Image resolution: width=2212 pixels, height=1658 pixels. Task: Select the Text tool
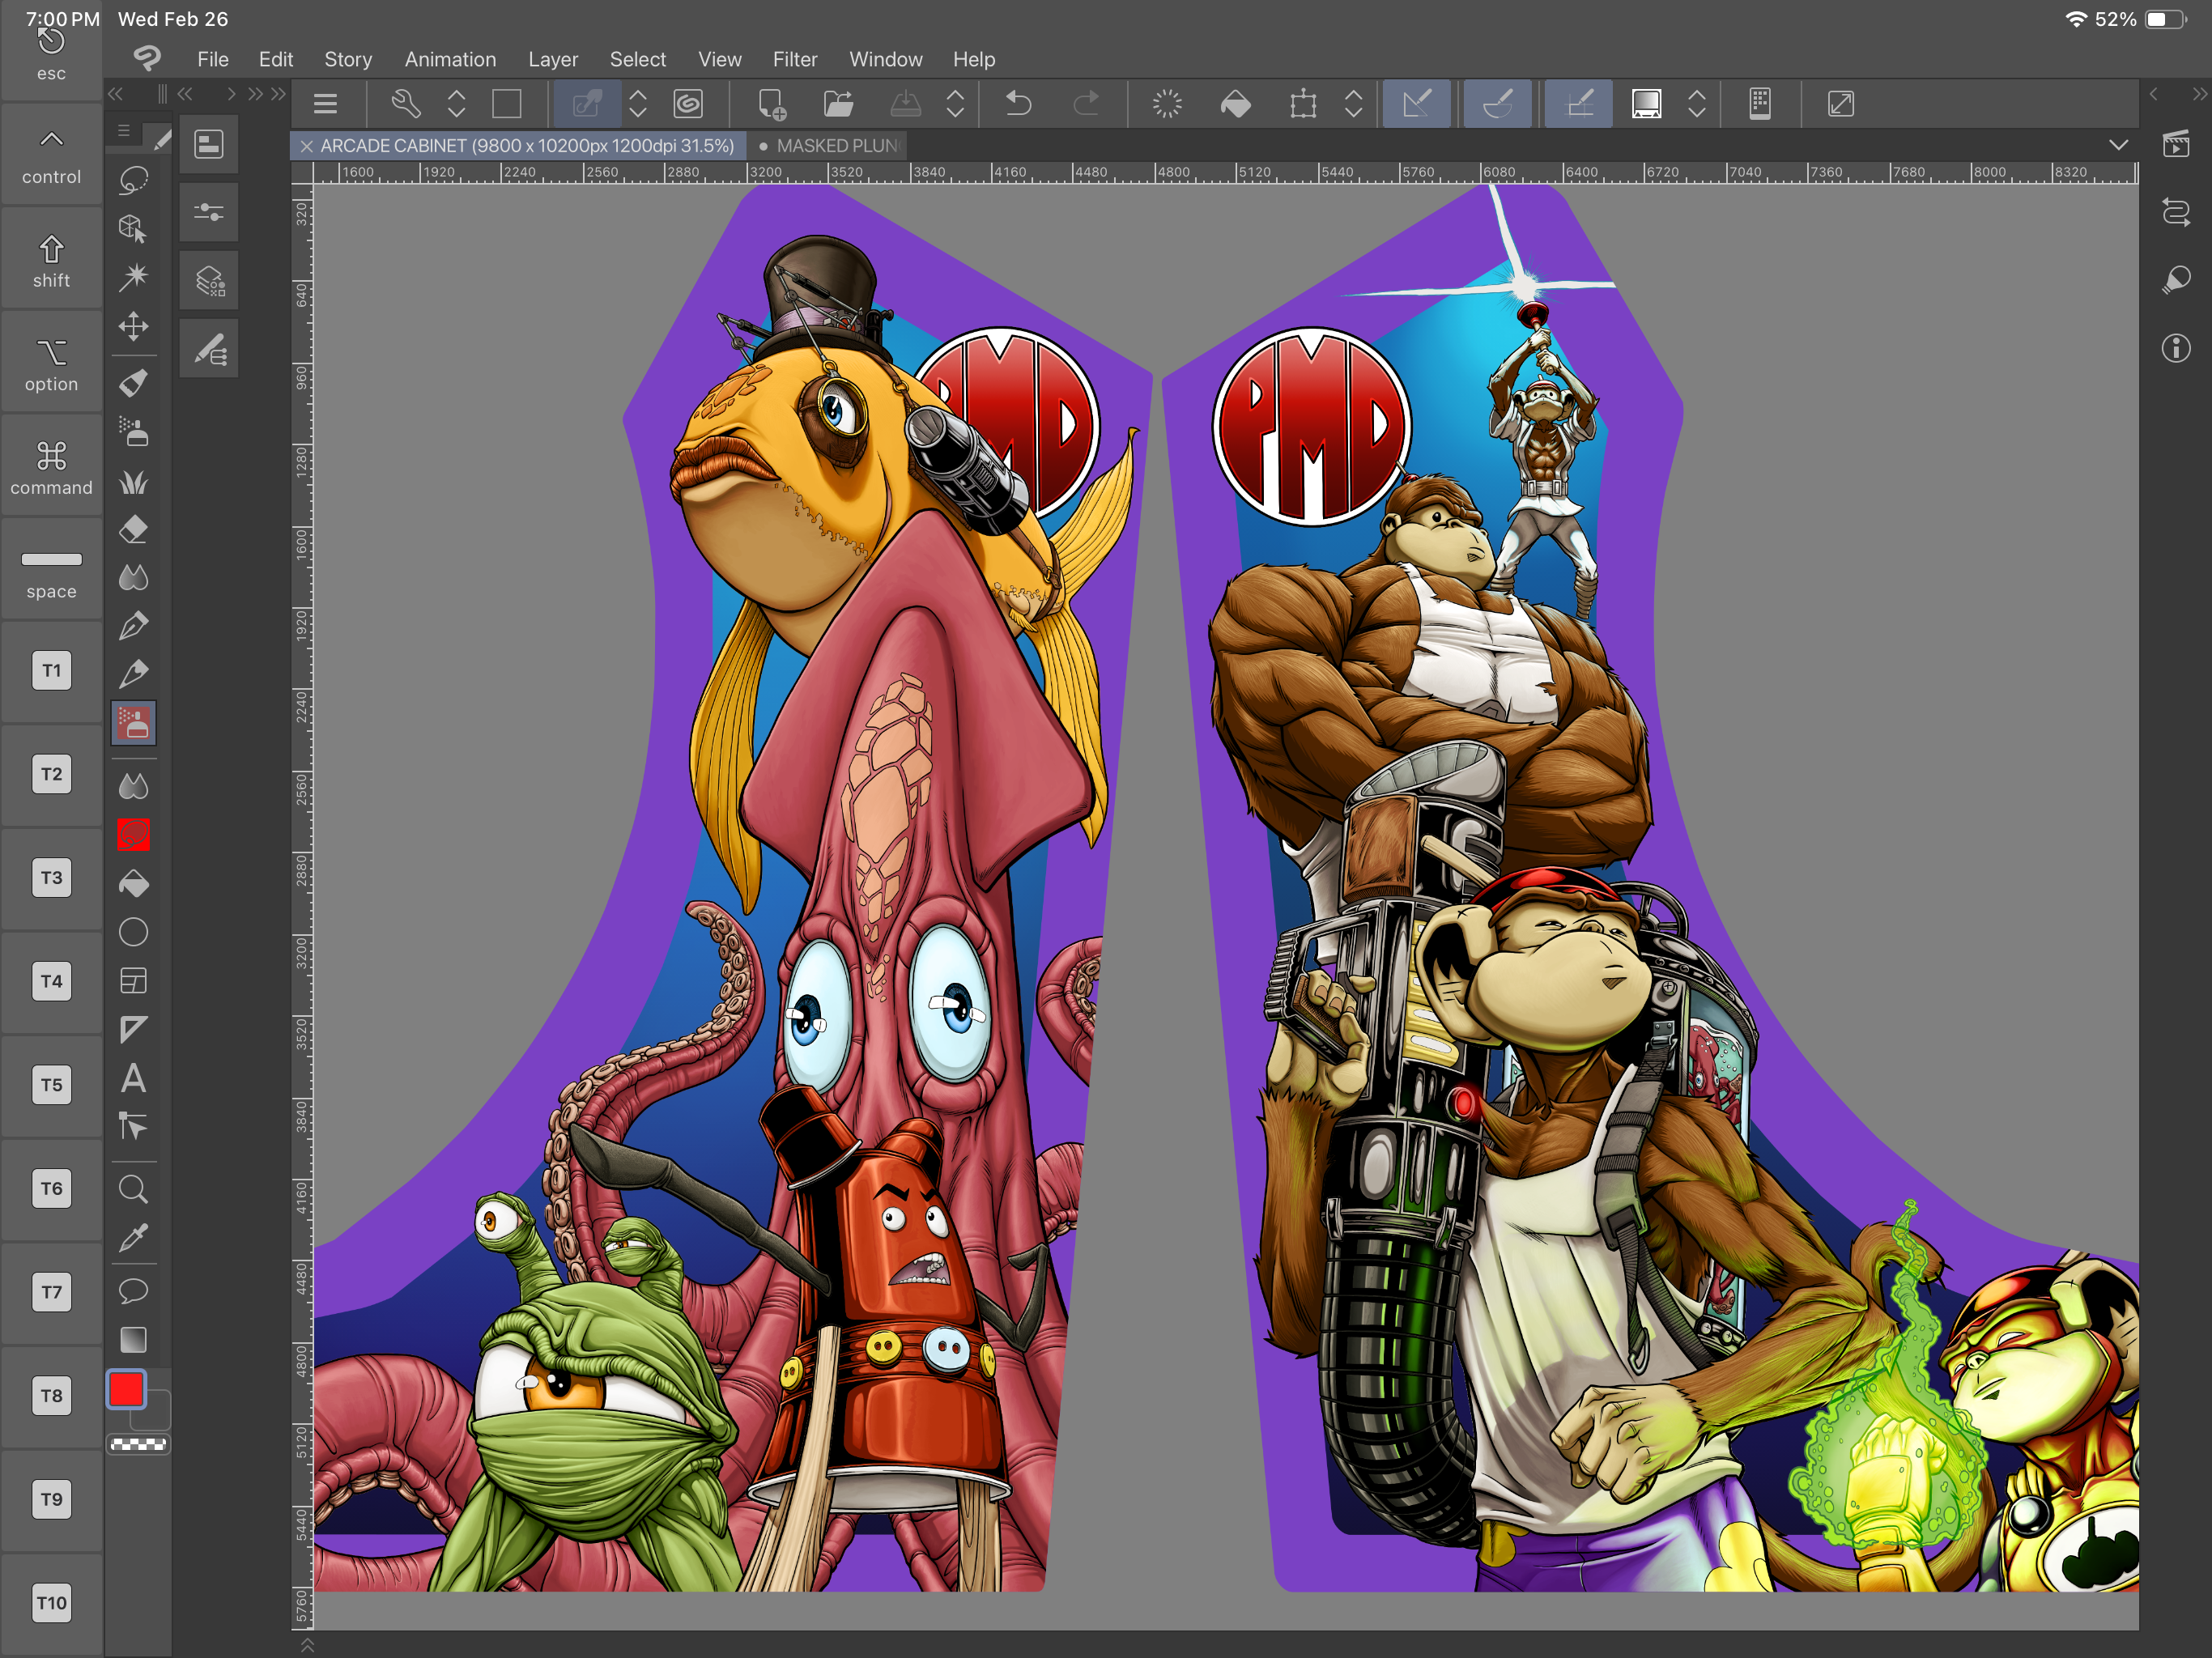tap(133, 1078)
